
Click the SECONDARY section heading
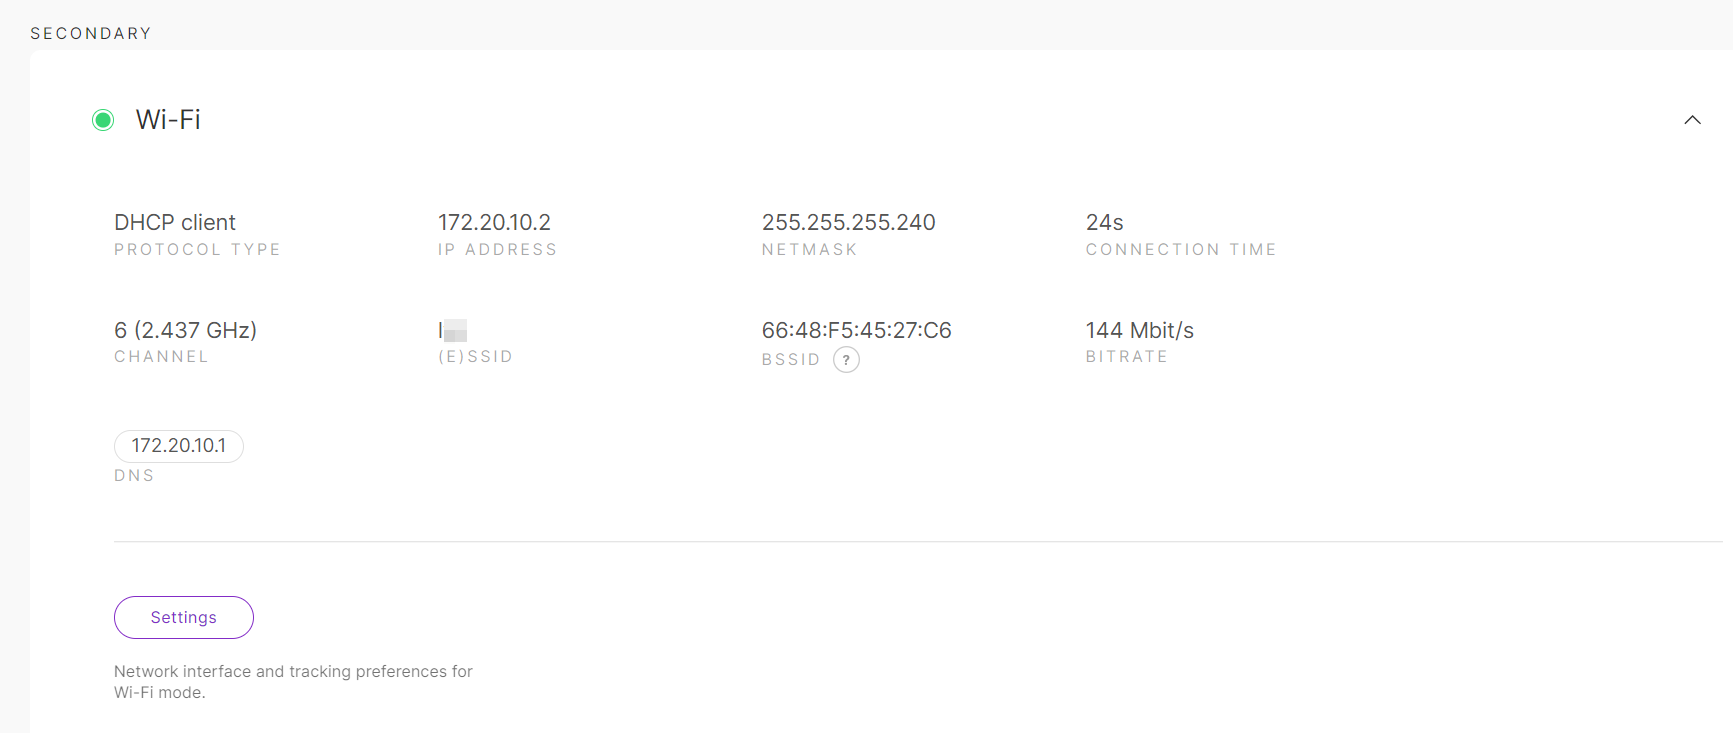(x=91, y=33)
